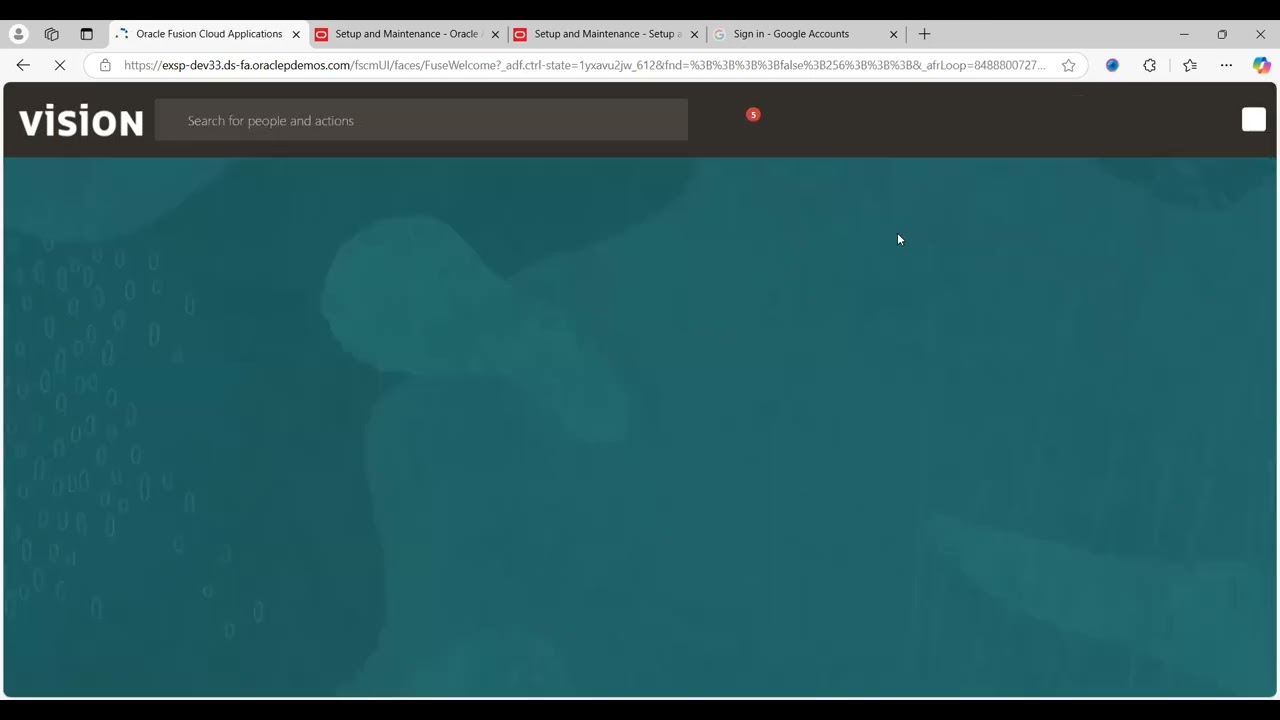Stop loading the current page
The image size is (1280, 720).
pyautogui.click(x=60, y=65)
